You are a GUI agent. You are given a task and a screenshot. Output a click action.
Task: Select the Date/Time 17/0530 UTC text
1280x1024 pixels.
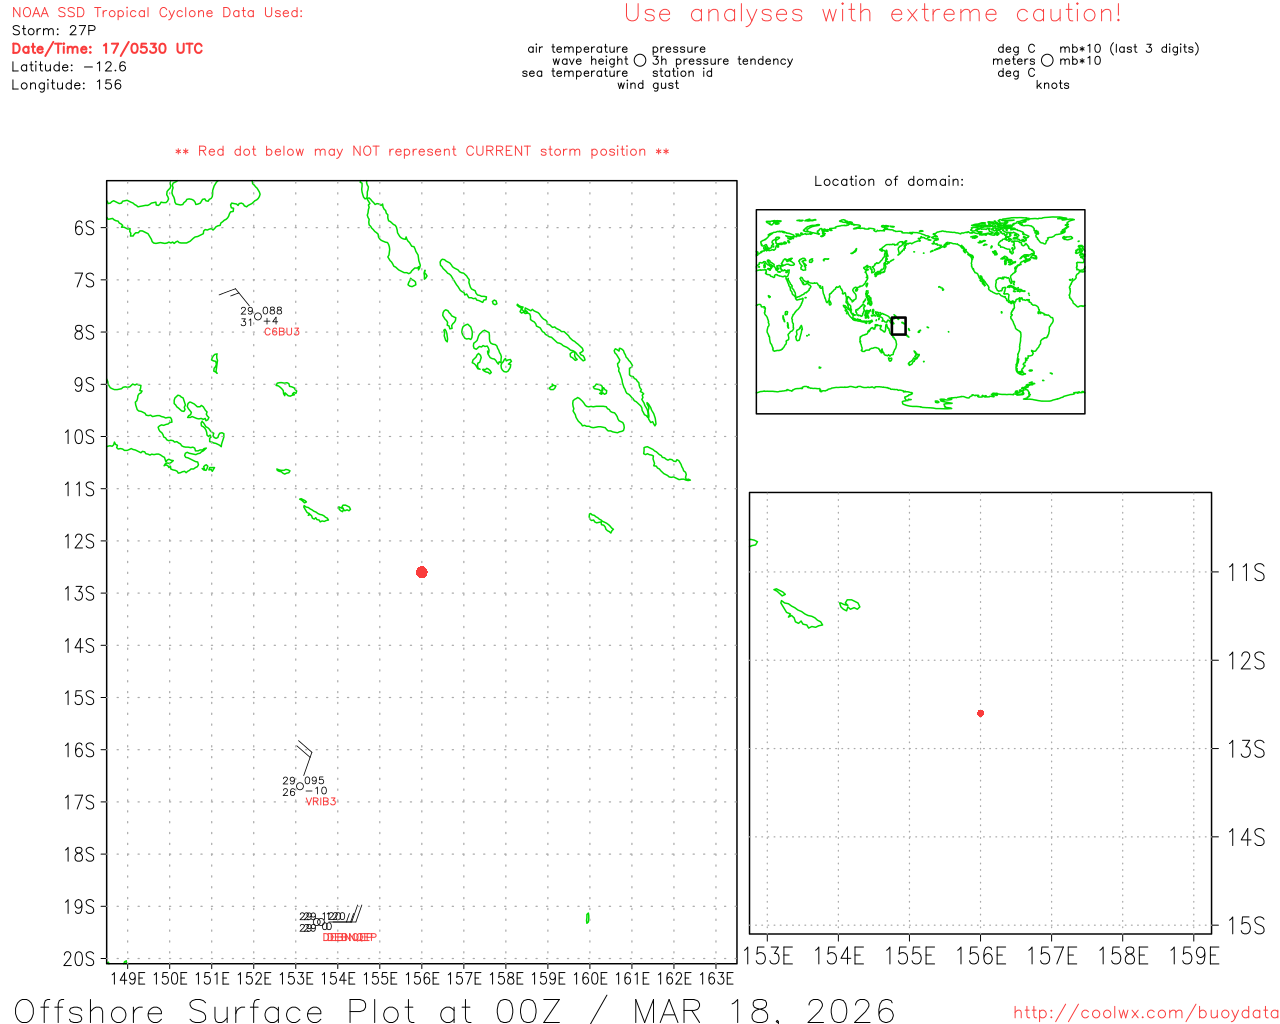(x=107, y=49)
